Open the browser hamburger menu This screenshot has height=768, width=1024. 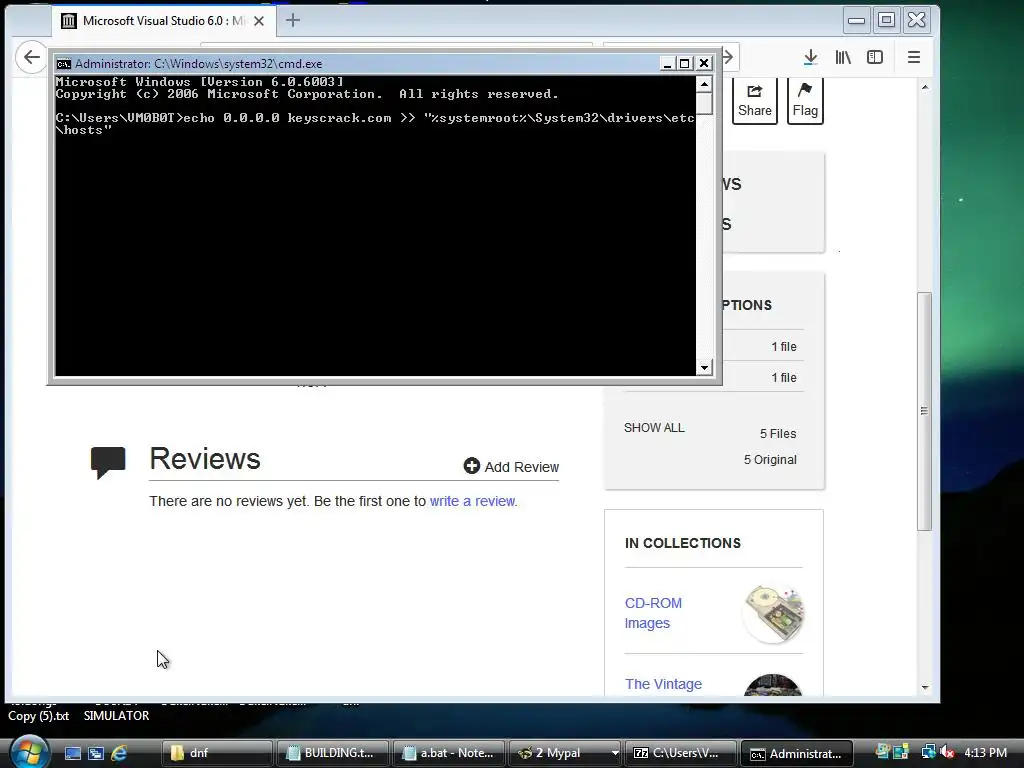pos(914,57)
